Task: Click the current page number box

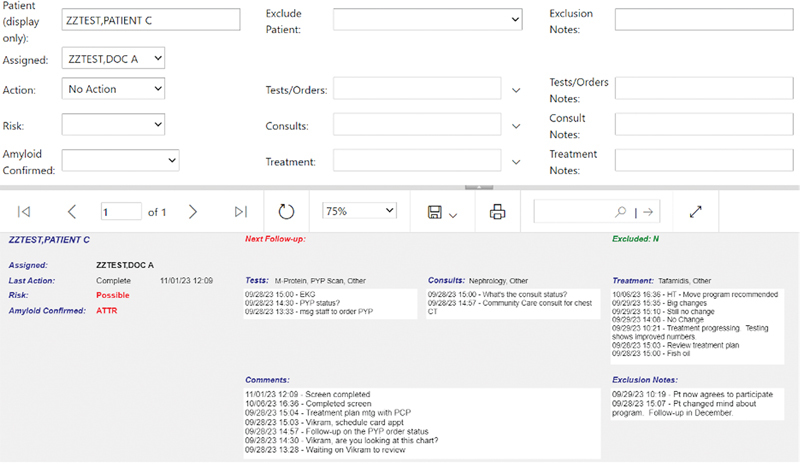Action: point(121,211)
